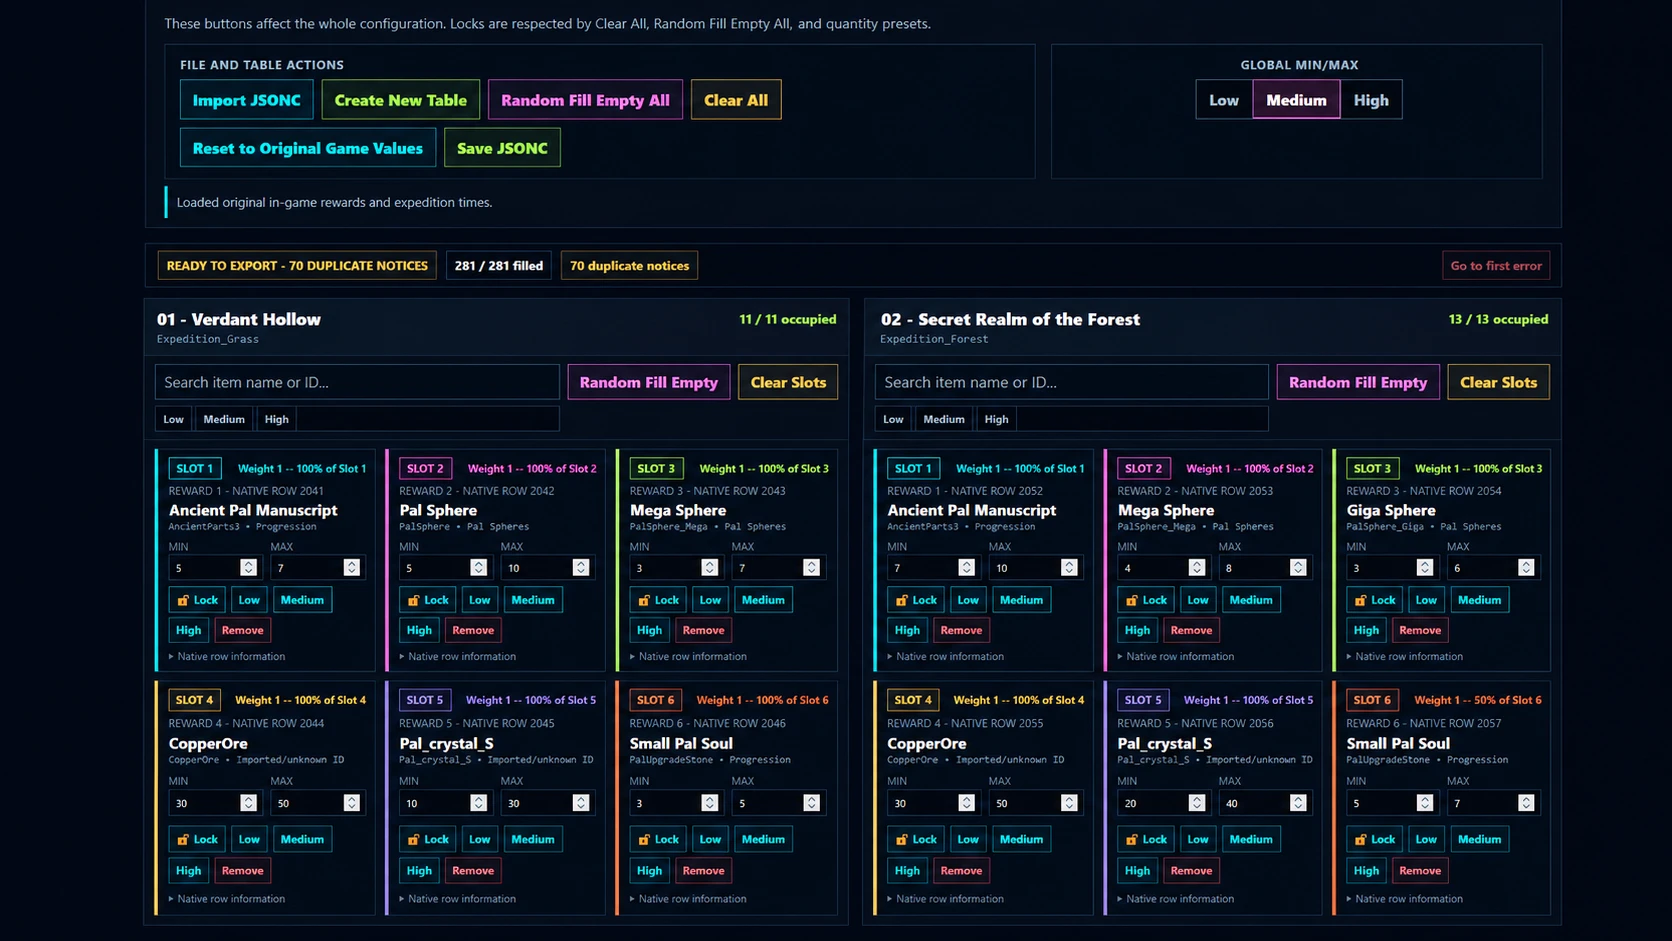Click the Ready to Export status badge
This screenshot has height=941, width=1672.
coord(297,266)
